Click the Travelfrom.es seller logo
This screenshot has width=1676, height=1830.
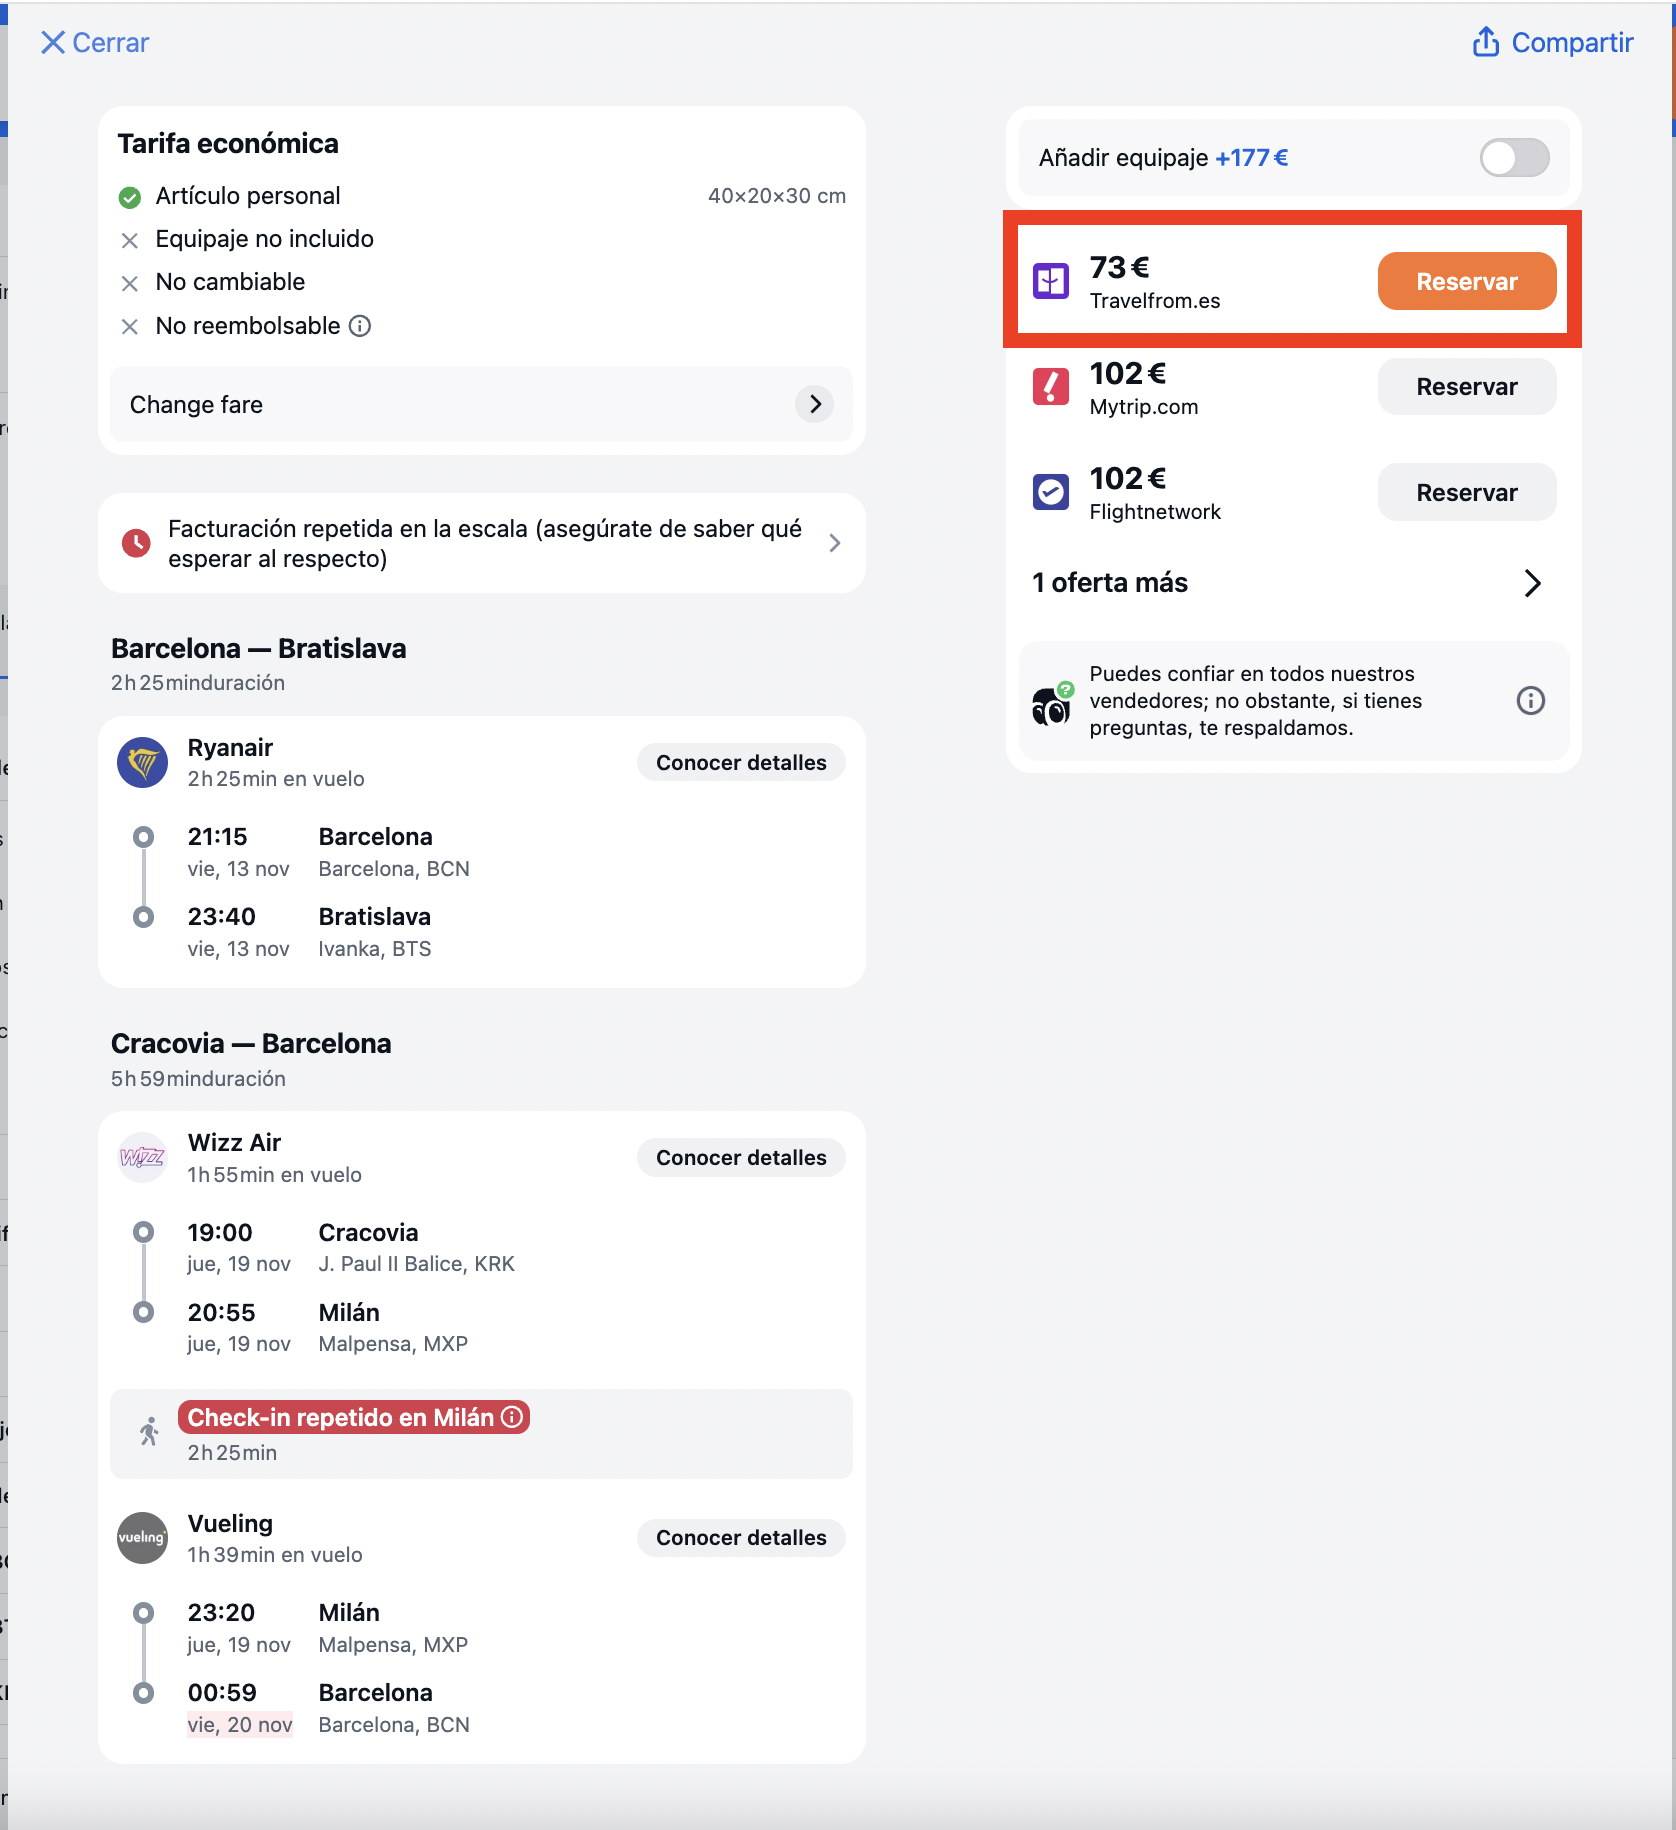1050,282
